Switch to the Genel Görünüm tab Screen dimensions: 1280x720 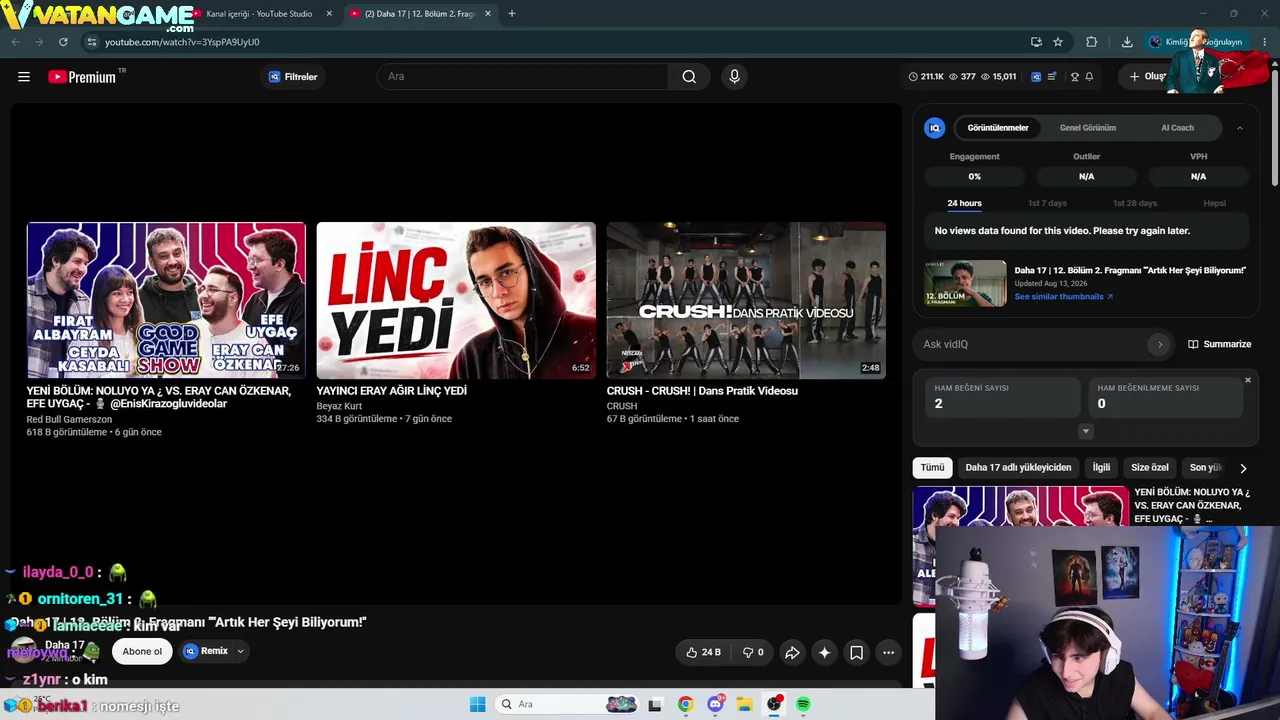coord(1088,128)
